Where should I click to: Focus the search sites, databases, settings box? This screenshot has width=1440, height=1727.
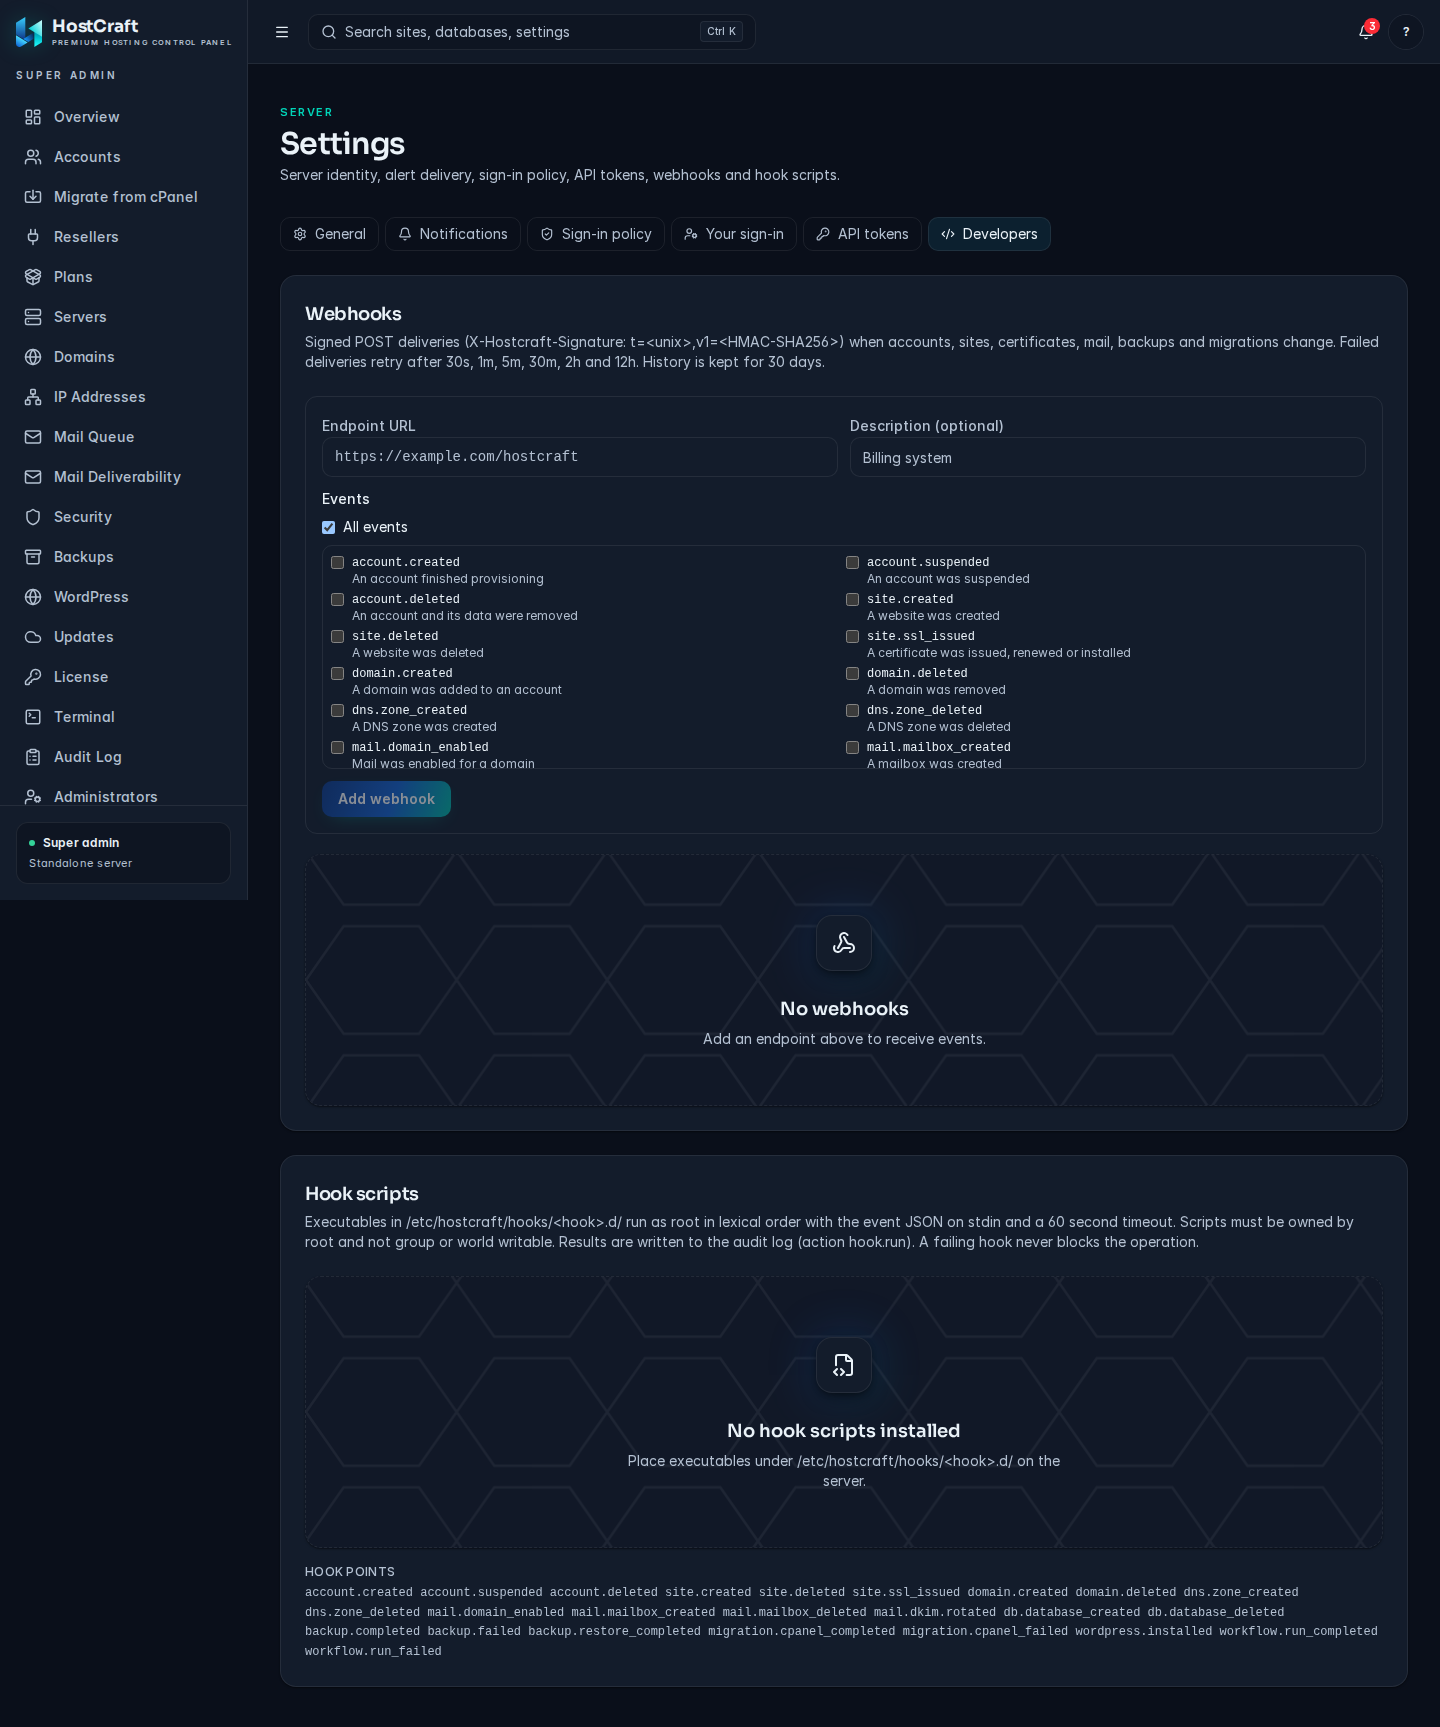pyautogui.click(x=532, y=32)
